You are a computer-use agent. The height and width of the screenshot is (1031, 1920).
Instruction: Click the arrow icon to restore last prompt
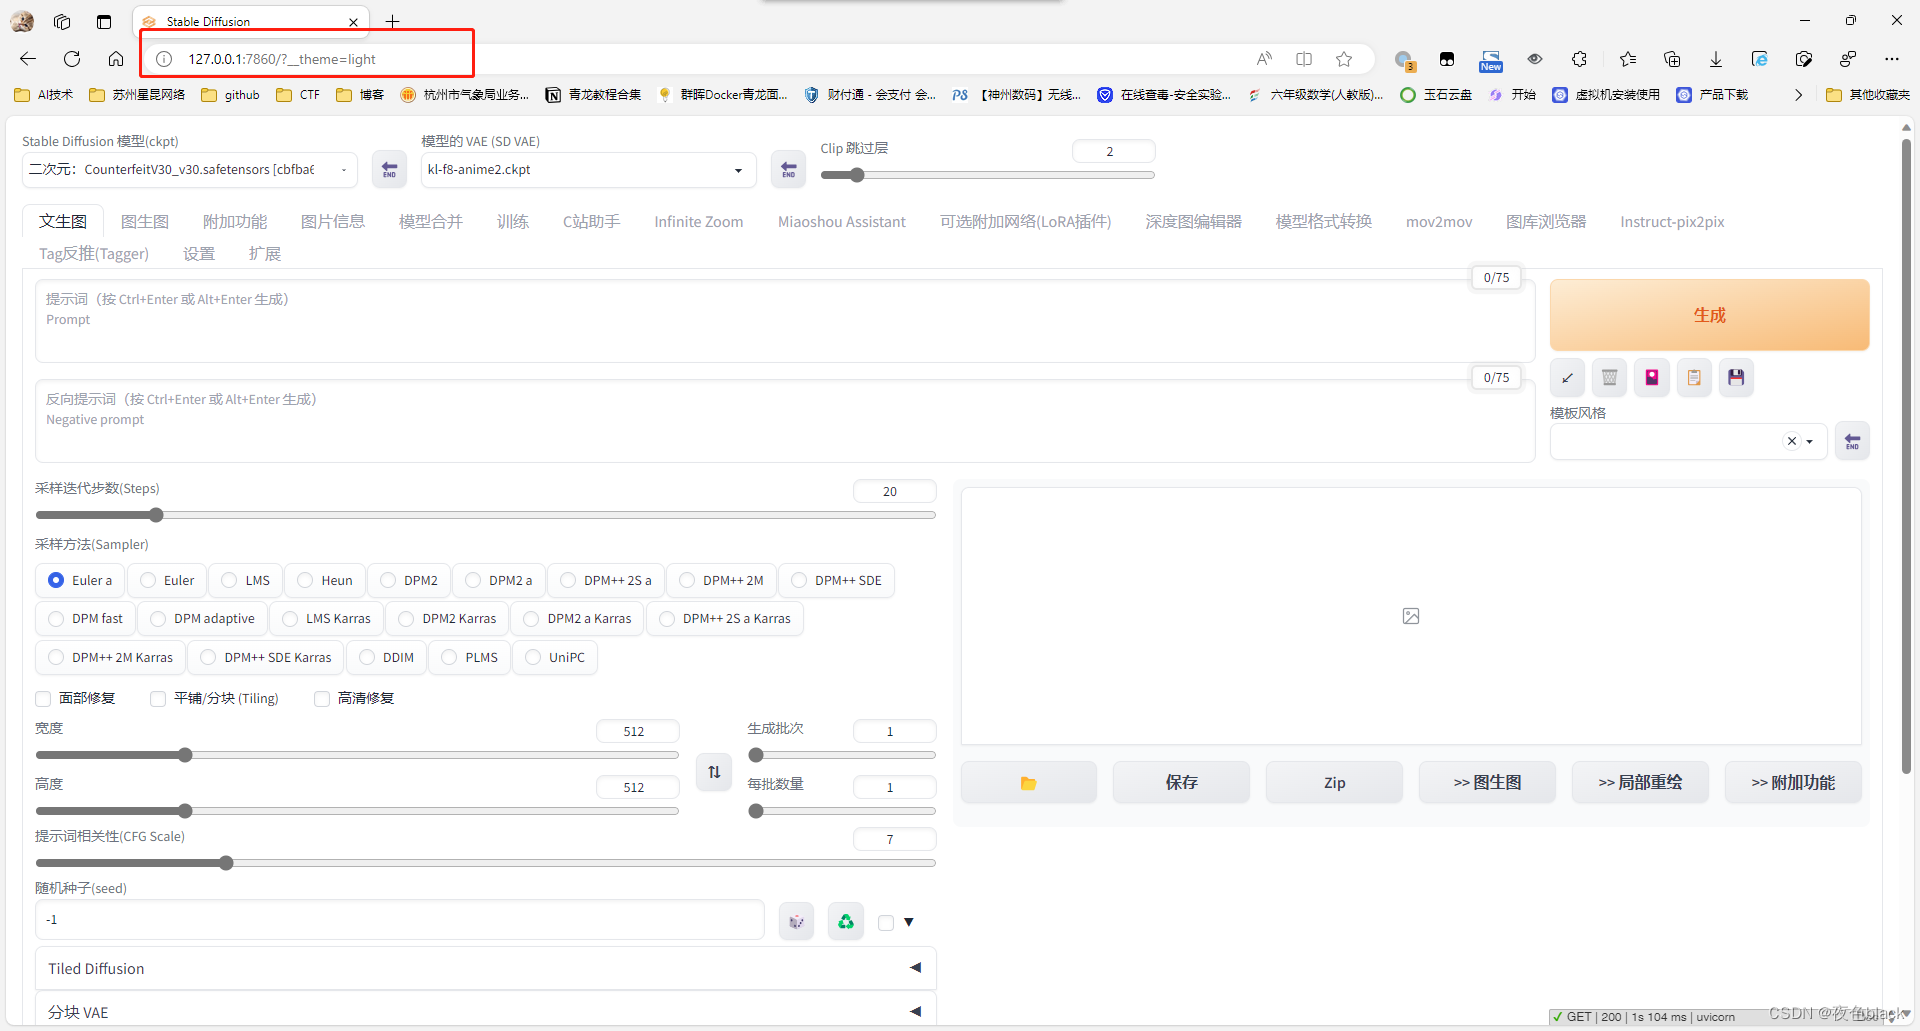pos(1567,378)
